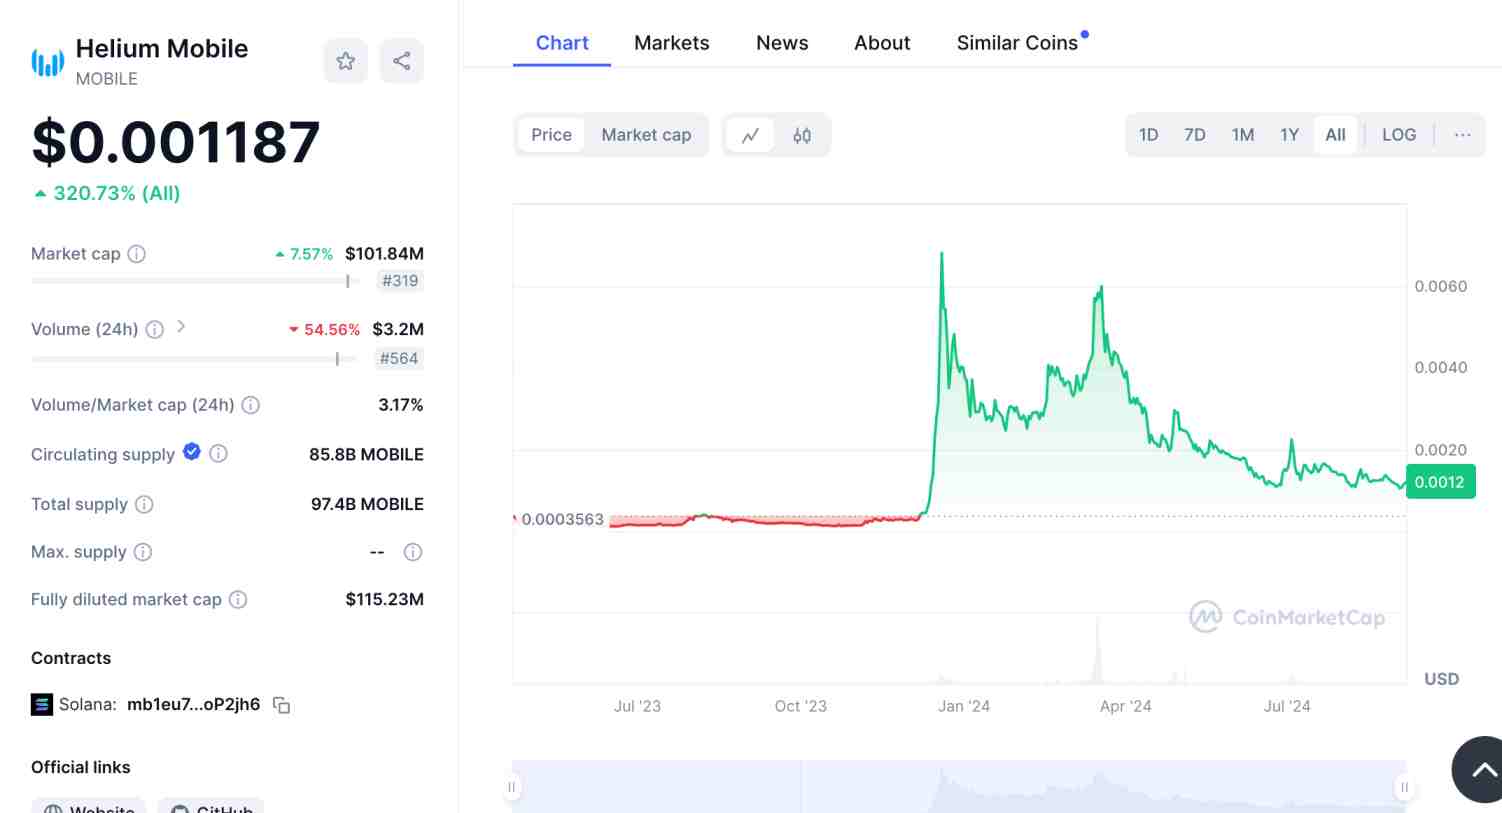The image size is (1502, 813).
Task: Click the 0.0012 current price chart label
Action: [x=1440, y=482]
